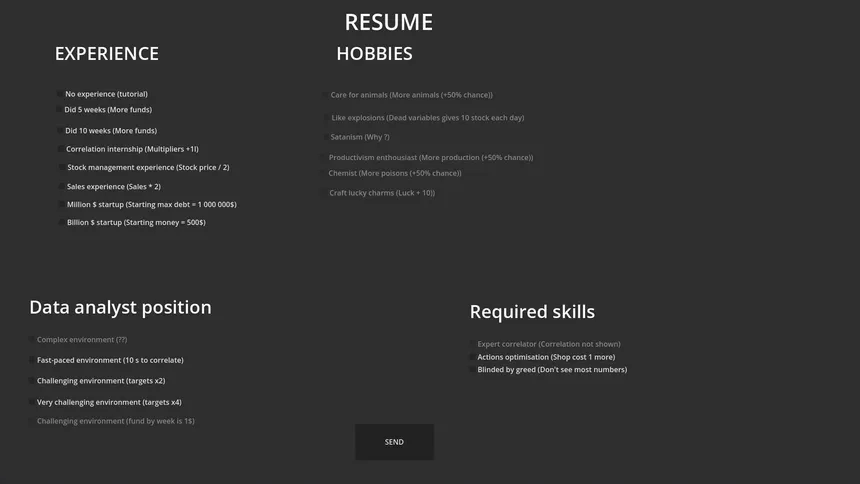
Task: Check the 'No experience (tutorial)' option
Action: pos(59,94)
